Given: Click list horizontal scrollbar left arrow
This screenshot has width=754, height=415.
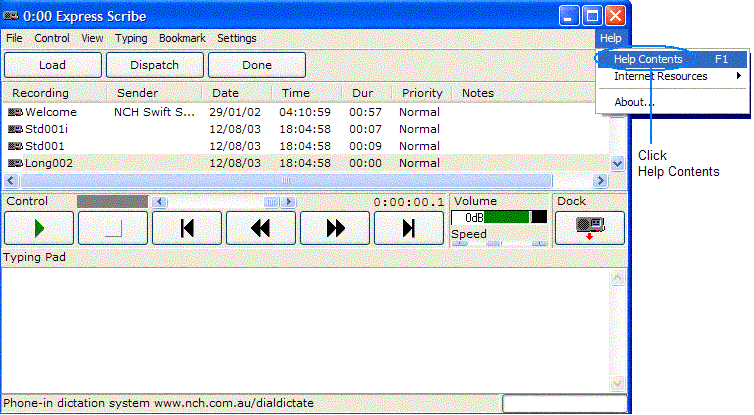Looking at the screenshot, I should click(x=11, y=181).
